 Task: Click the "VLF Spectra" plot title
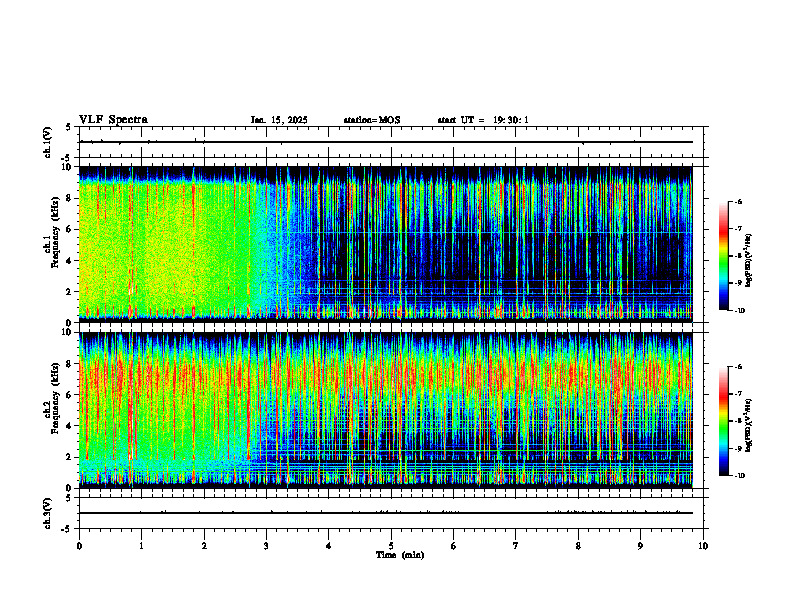click(113, 120)
